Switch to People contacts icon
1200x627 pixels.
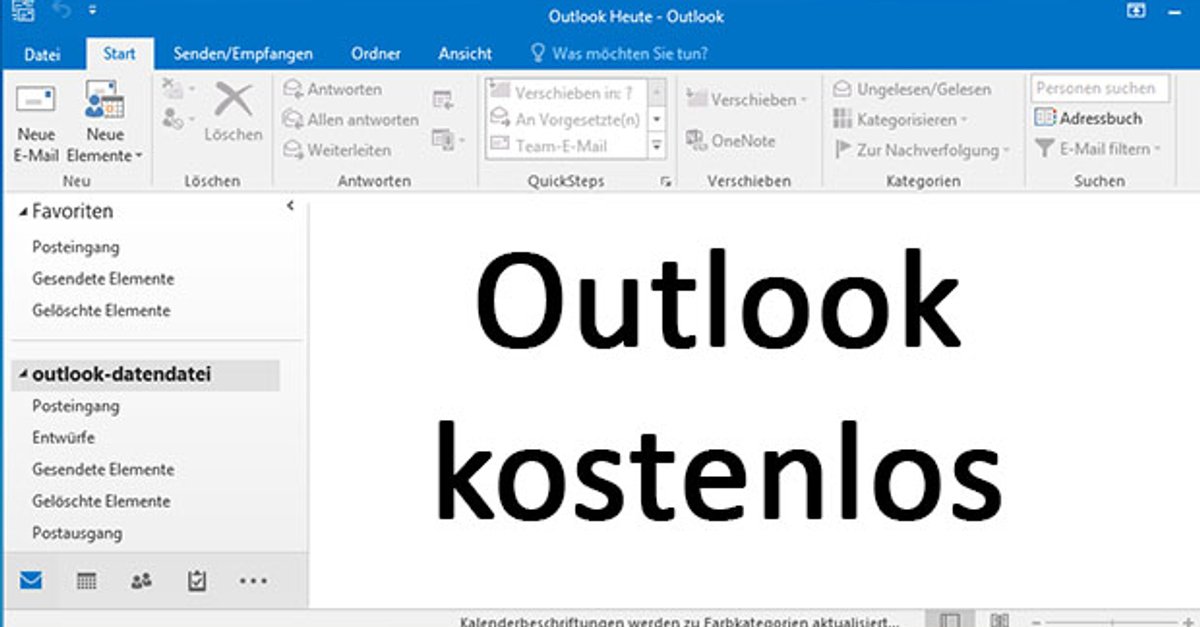(141, 580)
